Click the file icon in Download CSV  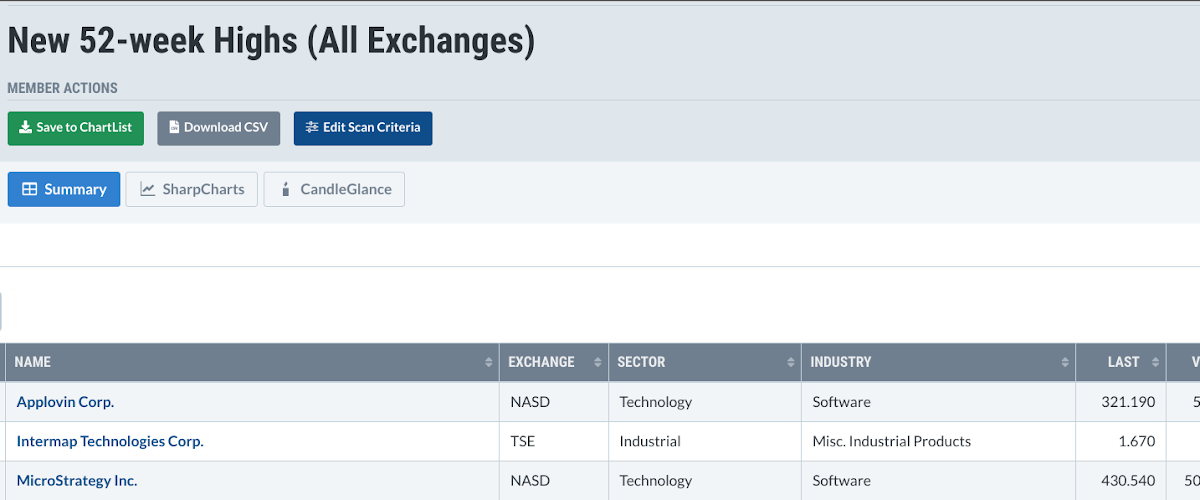pyautogui.click(x=174, y=128)
